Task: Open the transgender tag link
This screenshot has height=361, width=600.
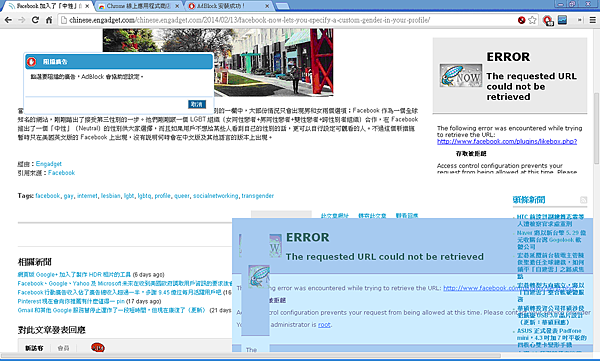Action: tap(258, 196)
